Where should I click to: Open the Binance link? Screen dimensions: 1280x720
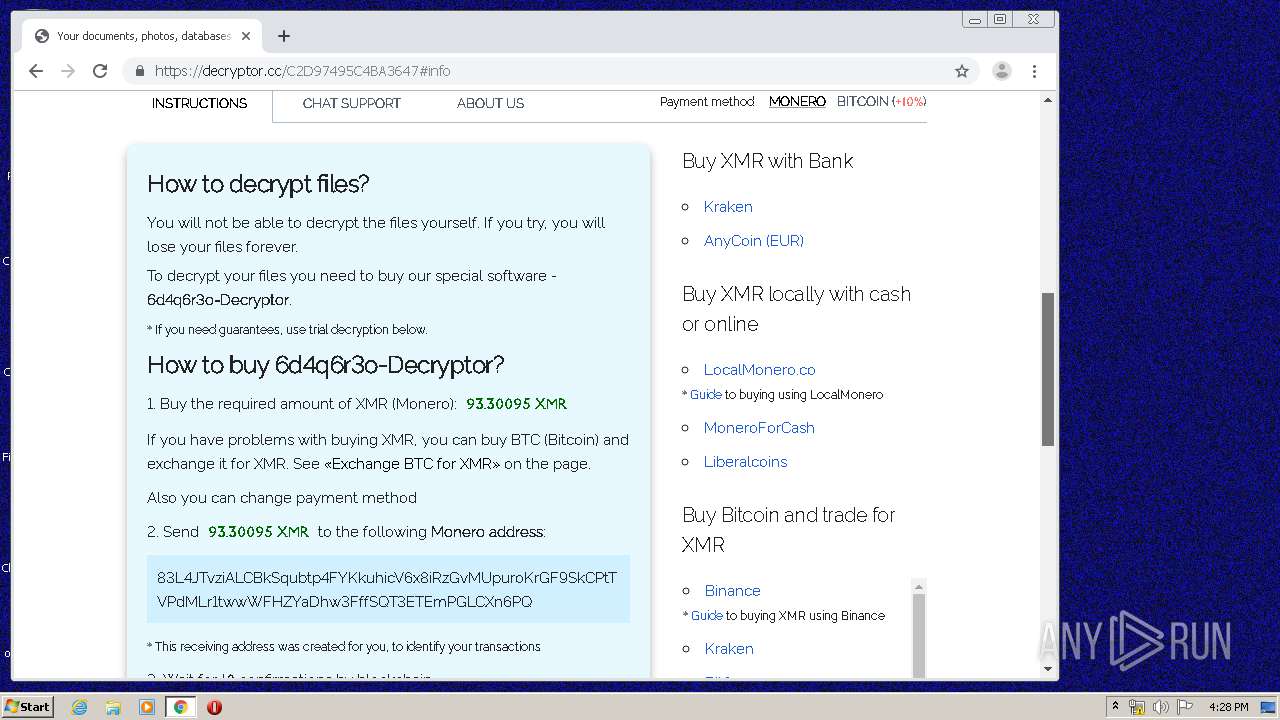(732, 591)
